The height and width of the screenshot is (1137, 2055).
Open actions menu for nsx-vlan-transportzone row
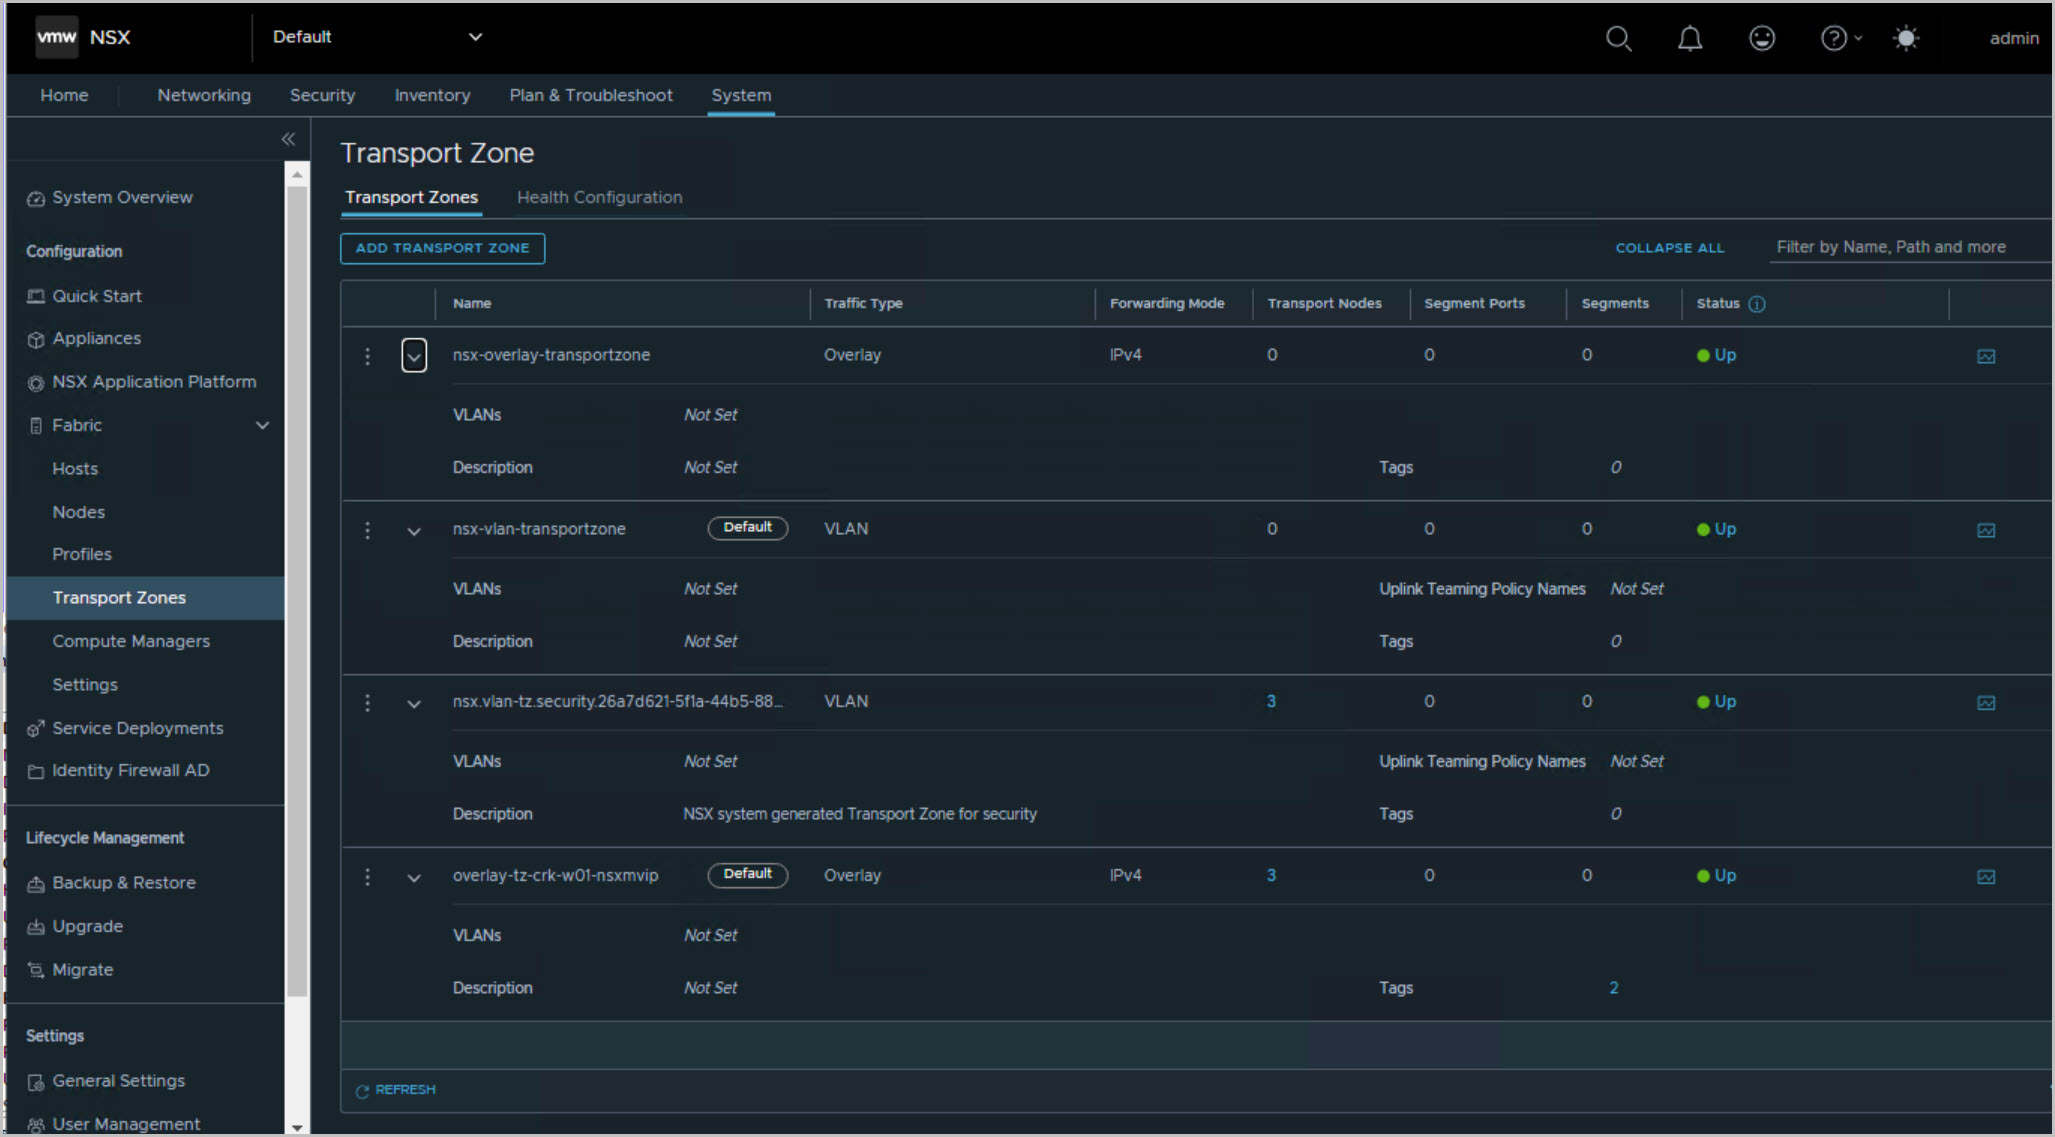click(367, 530)
